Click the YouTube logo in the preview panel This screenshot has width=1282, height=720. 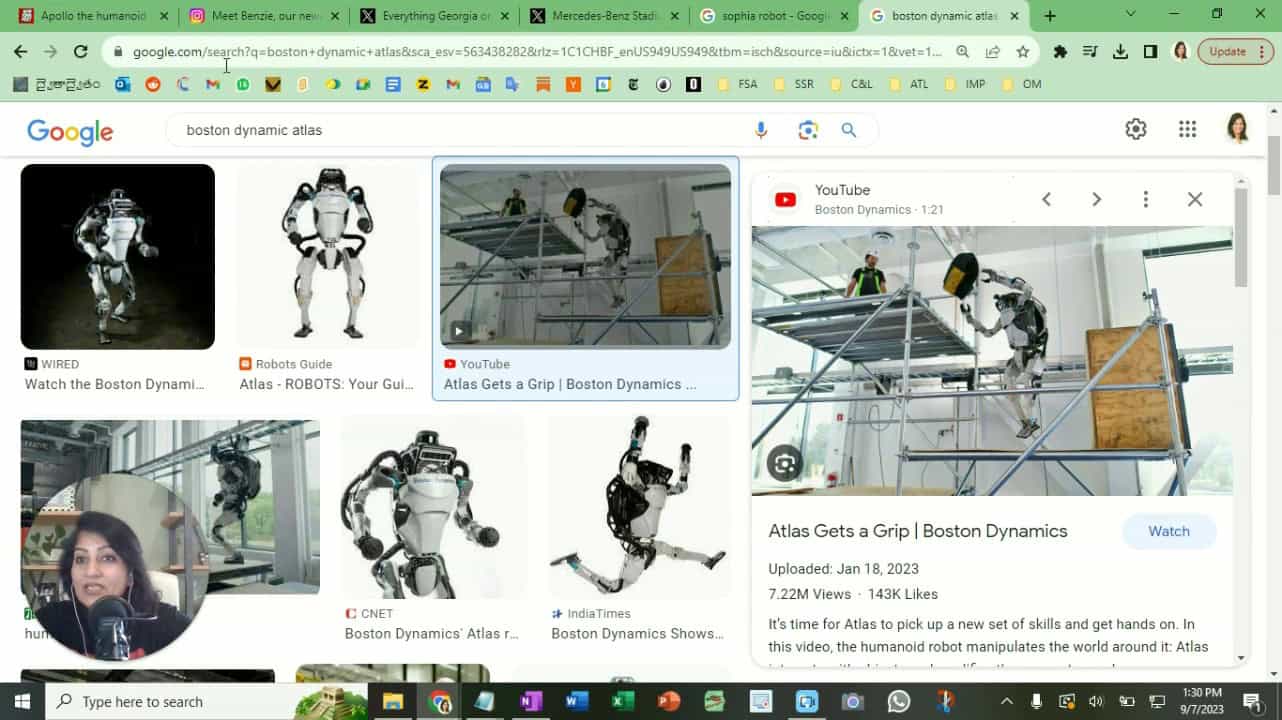click(x=785, y=199)
